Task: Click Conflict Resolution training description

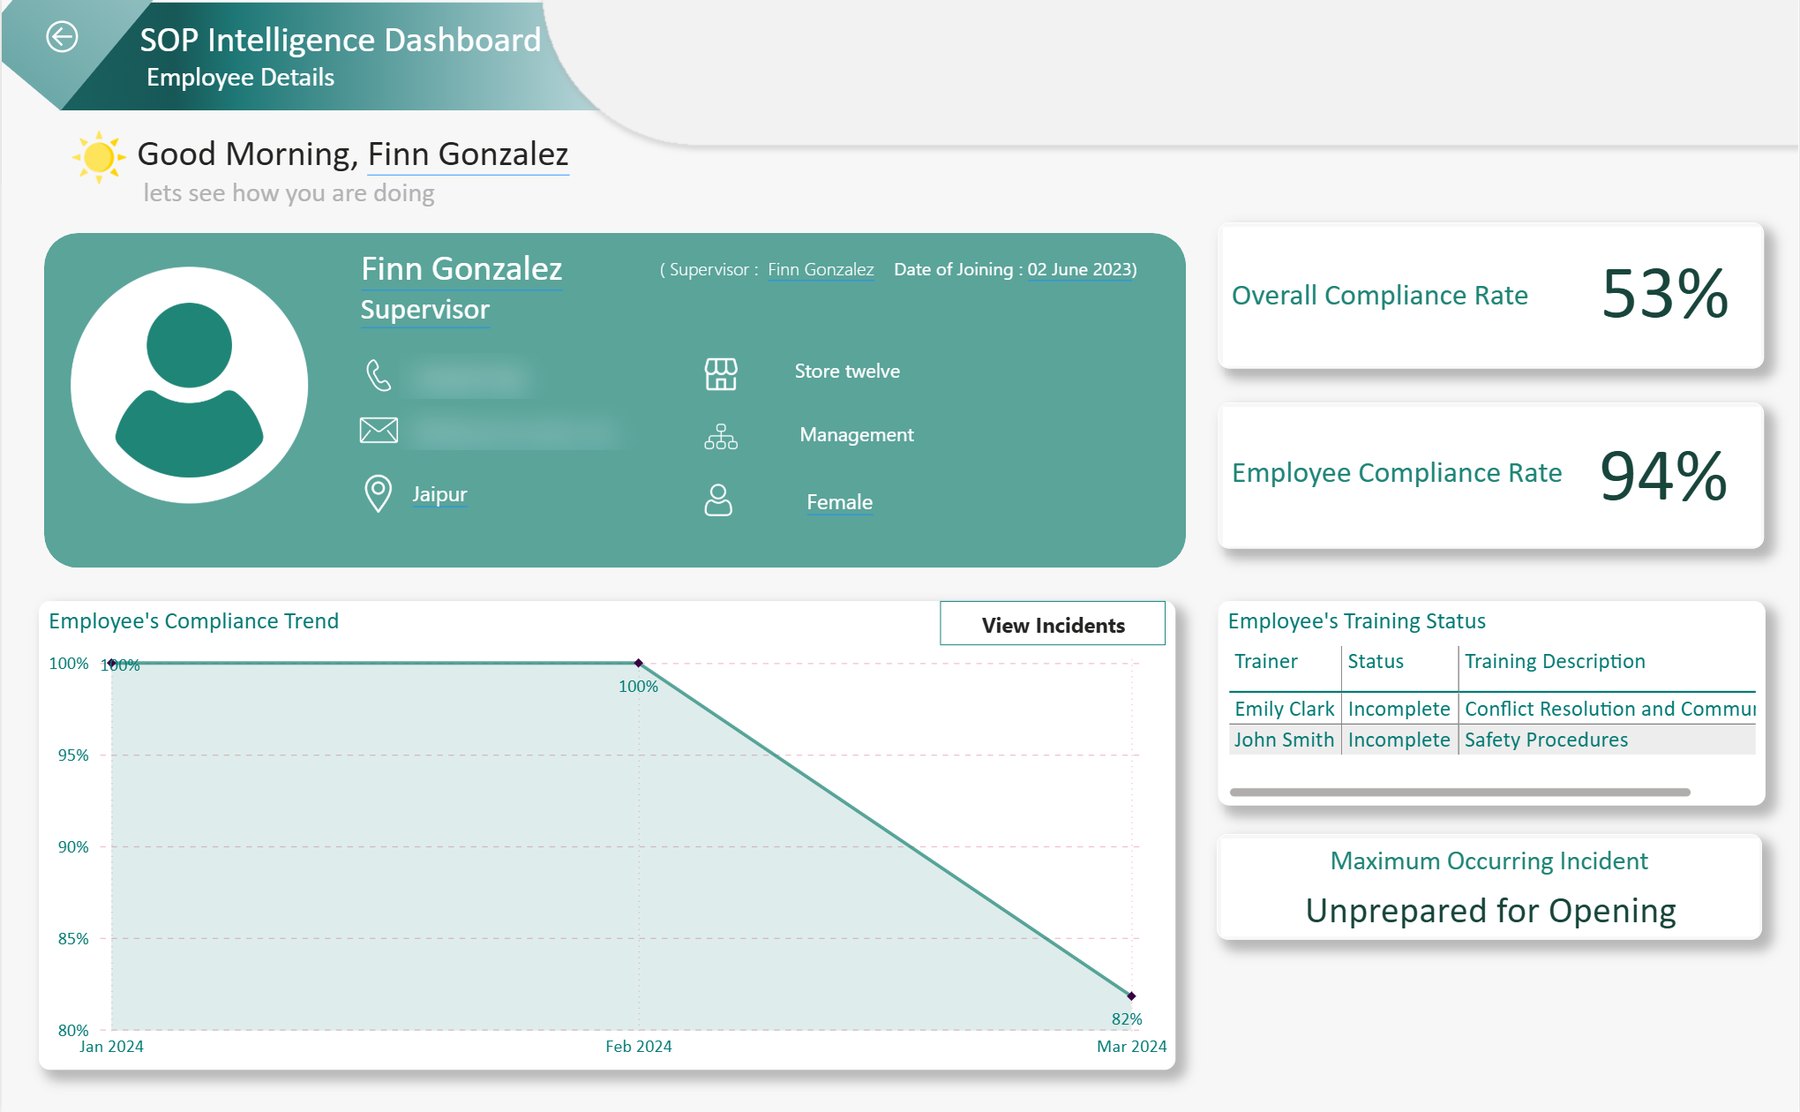Action: click(x=1609, y=709)
